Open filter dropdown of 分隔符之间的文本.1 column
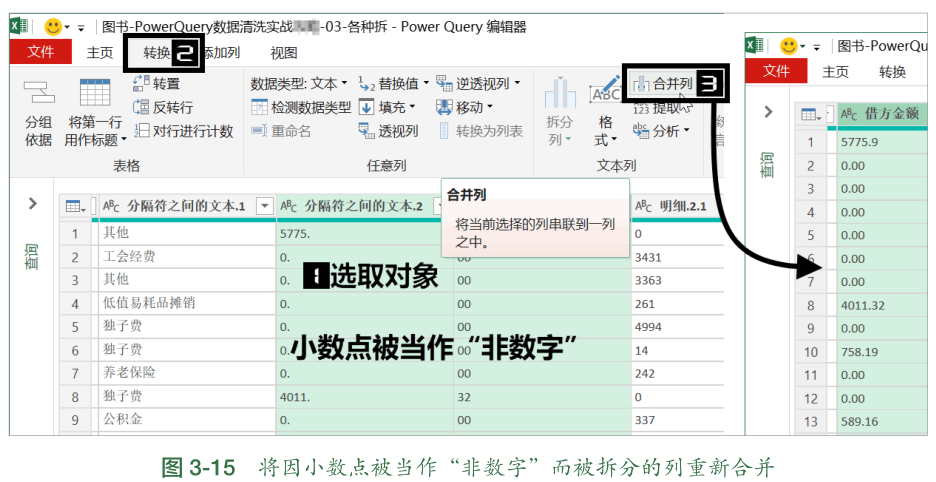Image resolution: width=936 pixels, height=482 pixels. coord(264,207)
